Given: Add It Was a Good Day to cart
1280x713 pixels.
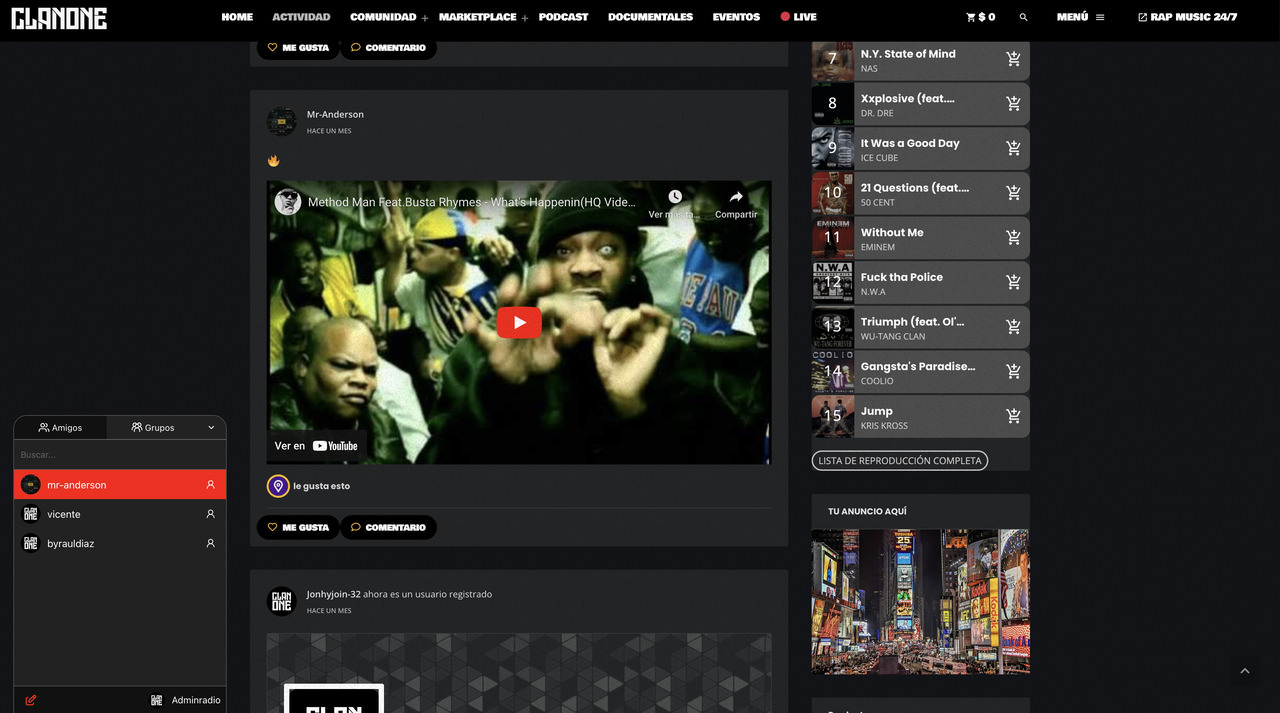Looking at the screenshot, I should click(1013, 148).
